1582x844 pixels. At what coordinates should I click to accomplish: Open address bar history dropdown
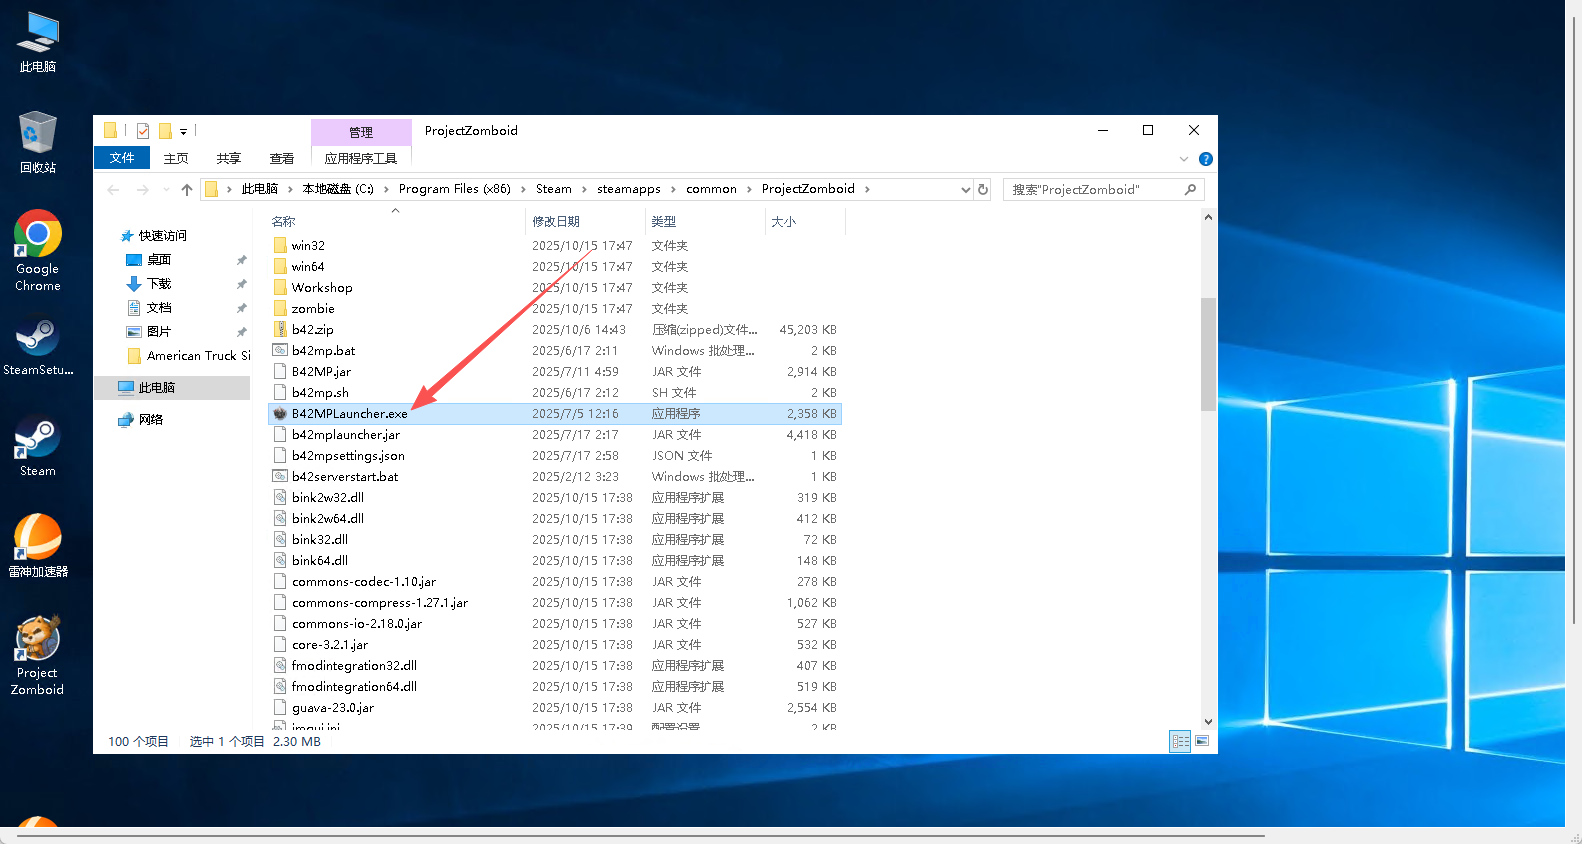pos(965,190)
